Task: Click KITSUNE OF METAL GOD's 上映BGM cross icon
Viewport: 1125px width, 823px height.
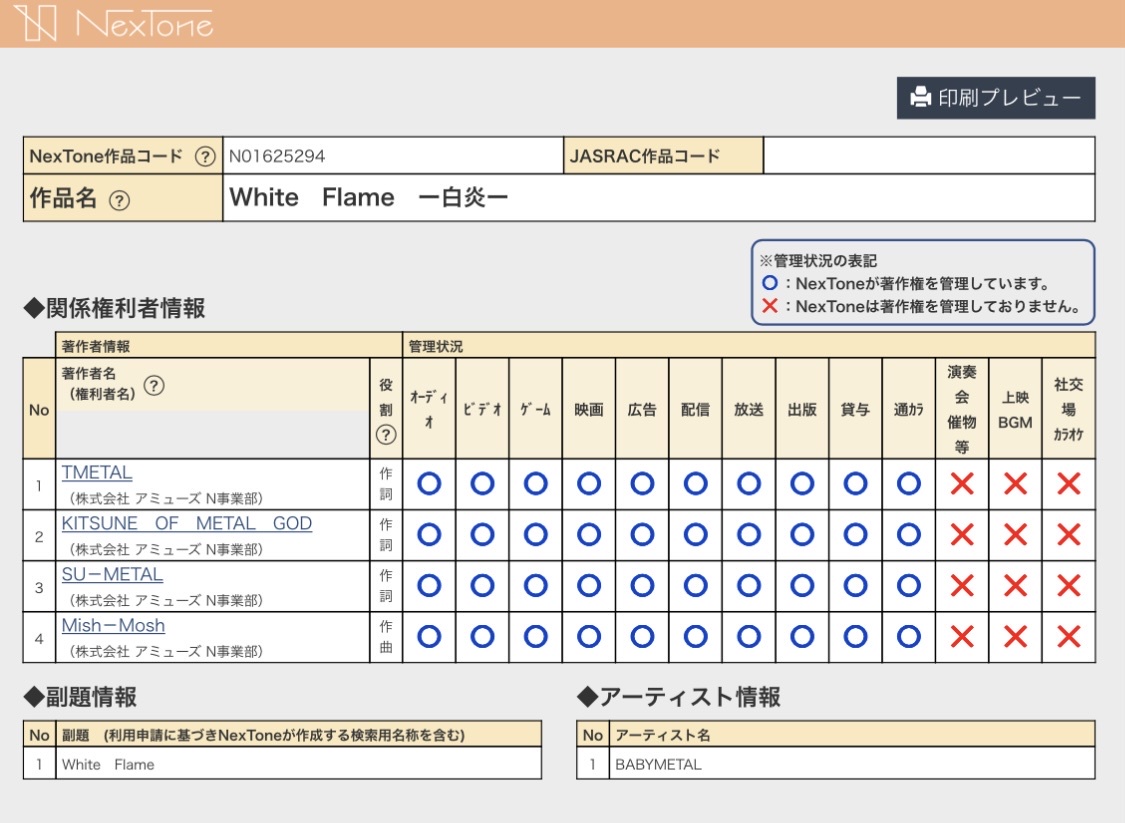Action: [1015, 535]
